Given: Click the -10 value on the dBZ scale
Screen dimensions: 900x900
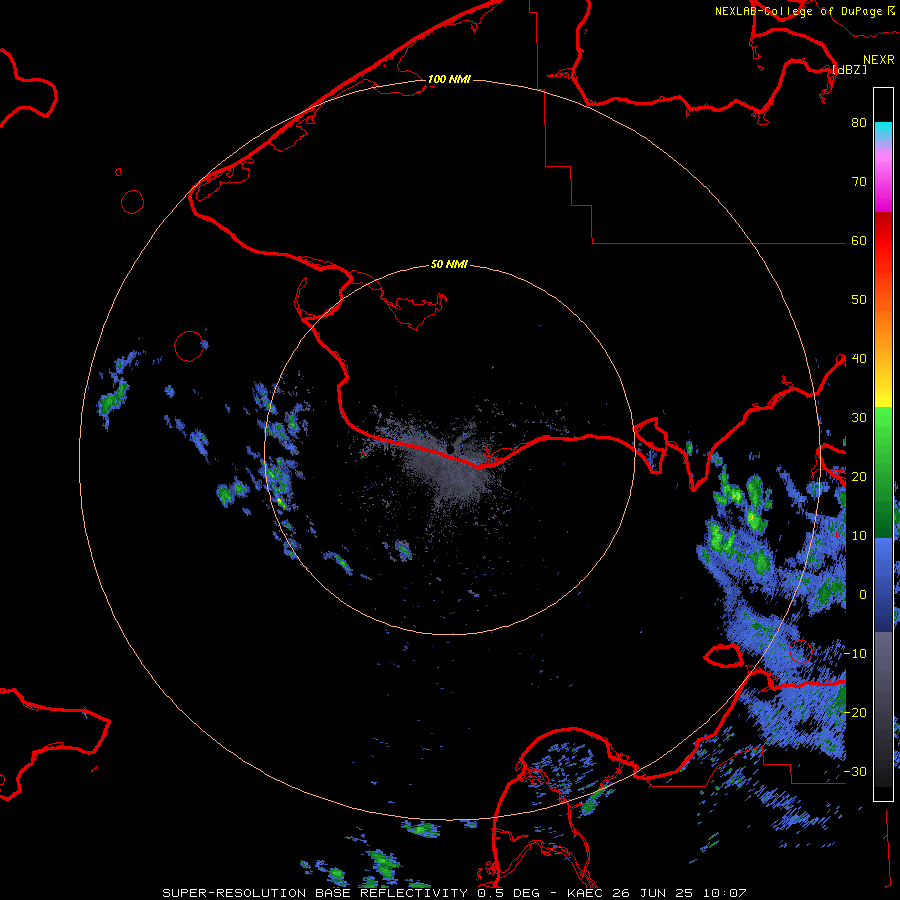Looking at the screenshot, I should [x=855, y=654].
